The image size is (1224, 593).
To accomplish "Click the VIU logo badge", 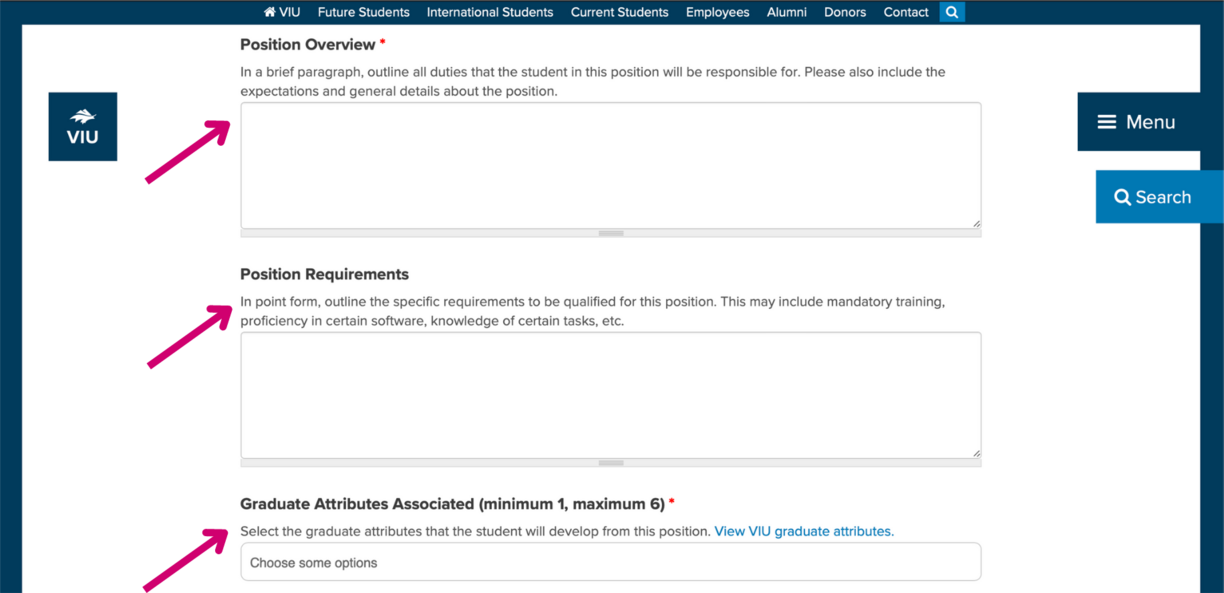I will (x=83, y=127).
